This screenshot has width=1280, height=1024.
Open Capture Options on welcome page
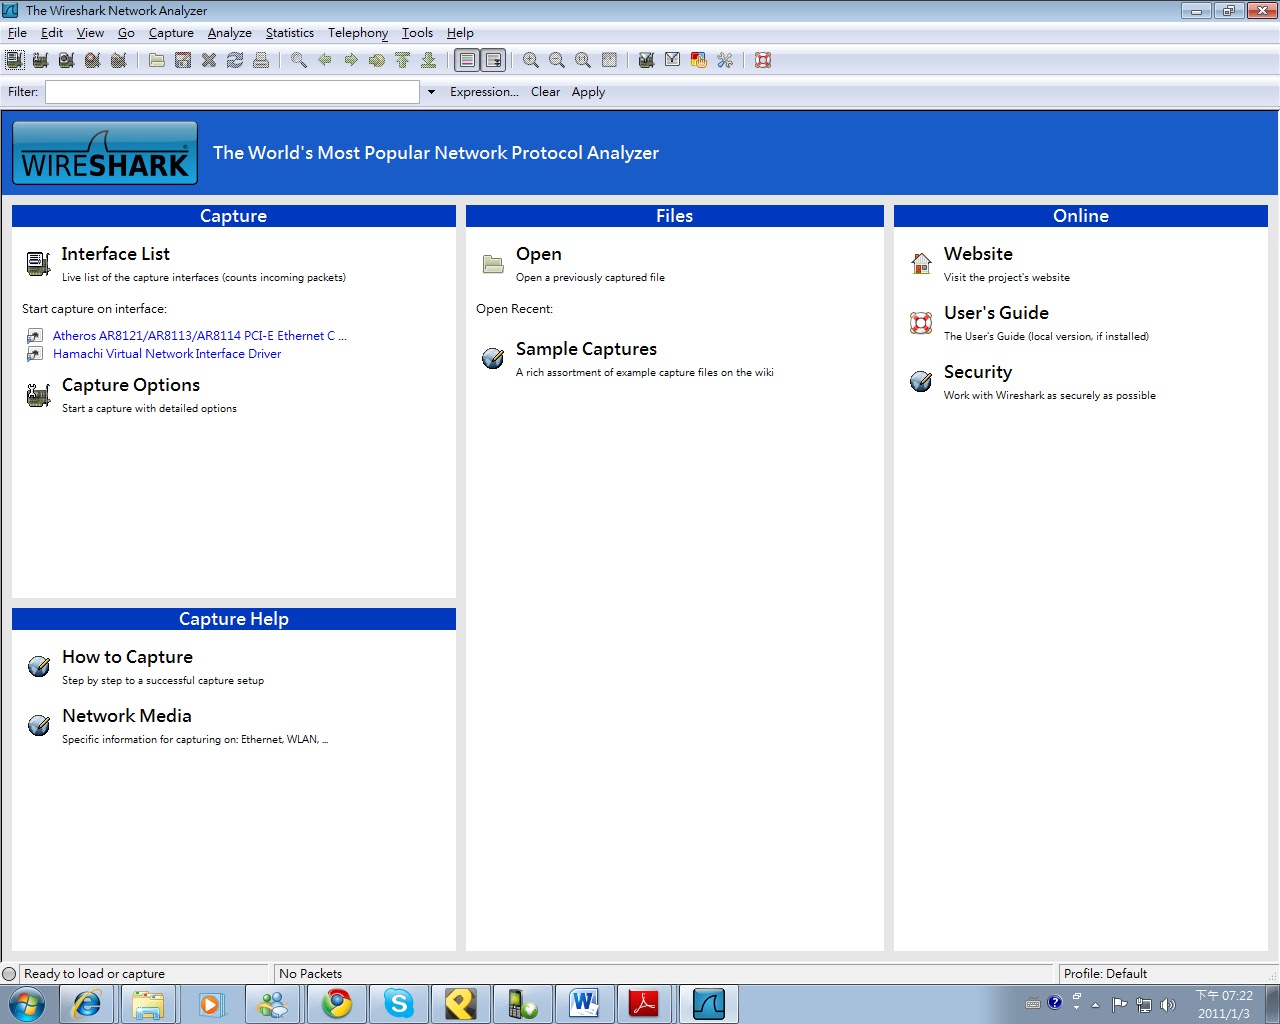click(x=131, y=385)
